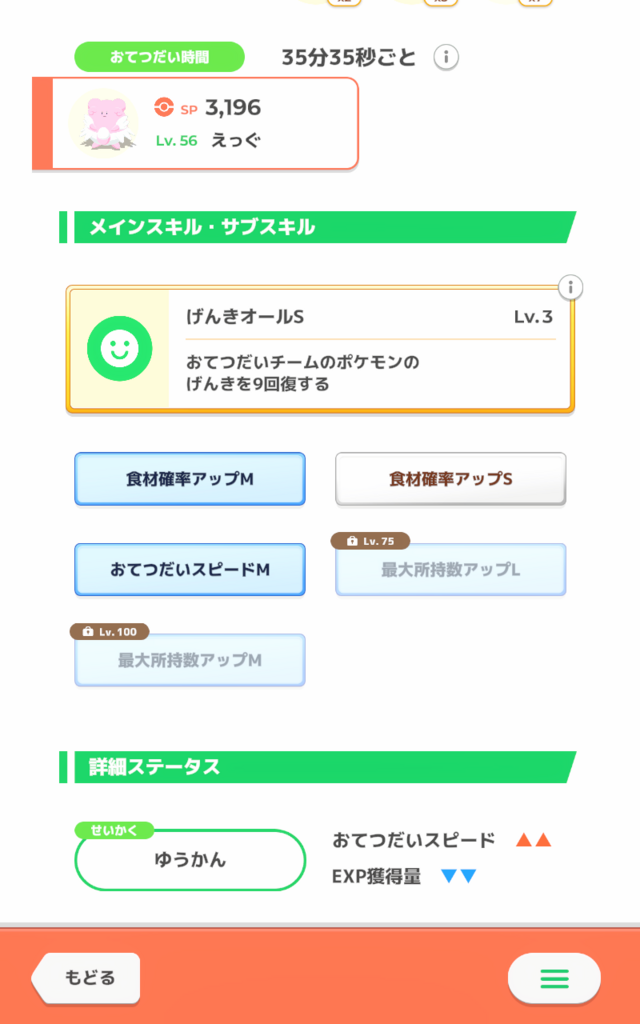
Task: Tap the pink Pokémon portrait thumbnail
Action: [x=104, y=123]
